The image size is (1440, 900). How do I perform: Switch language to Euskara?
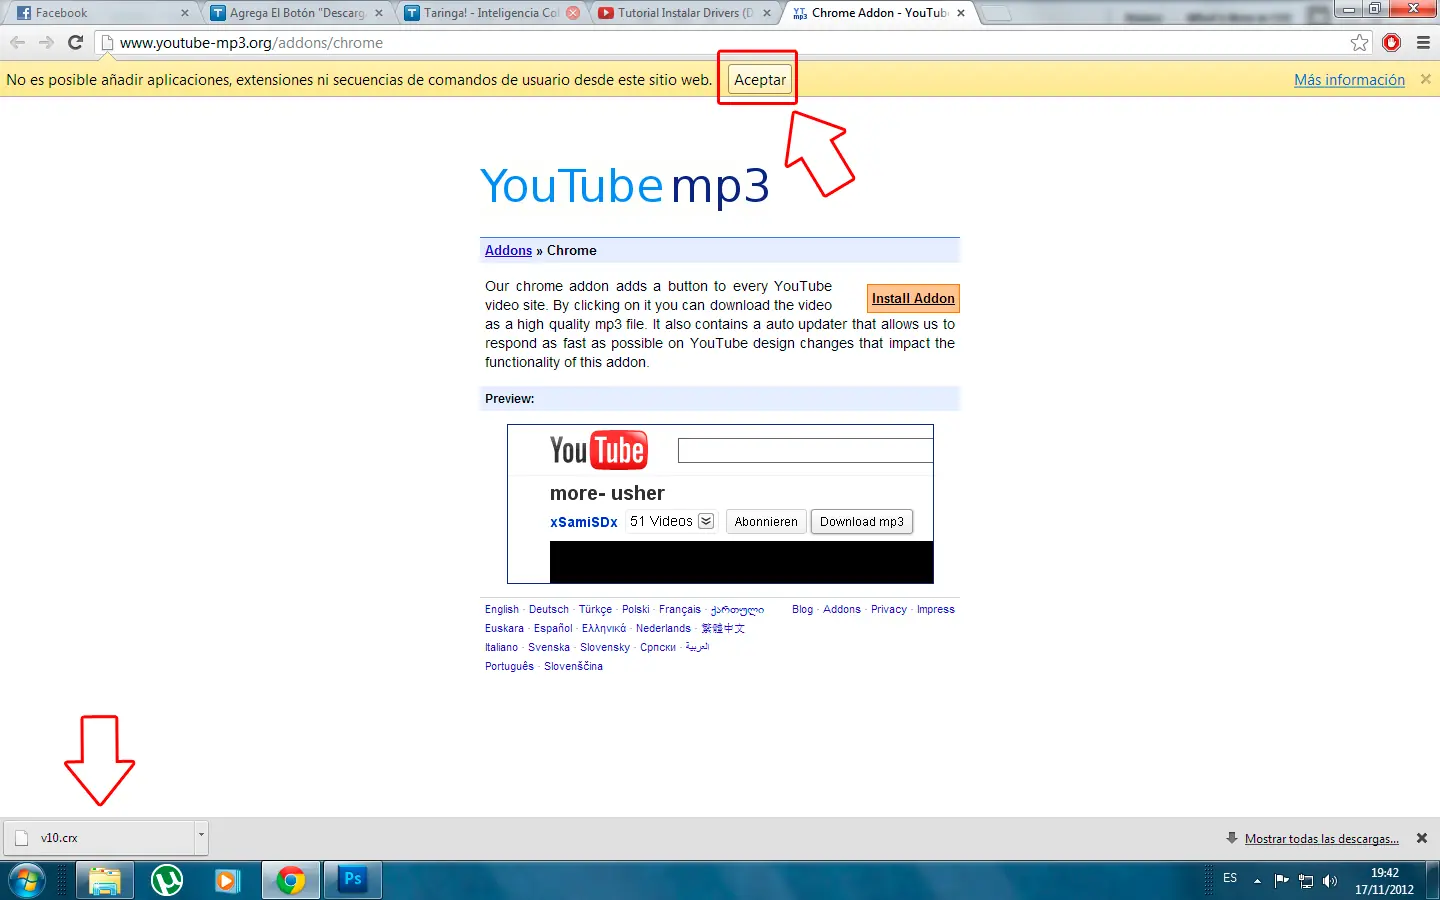click(x=504, y=628)
